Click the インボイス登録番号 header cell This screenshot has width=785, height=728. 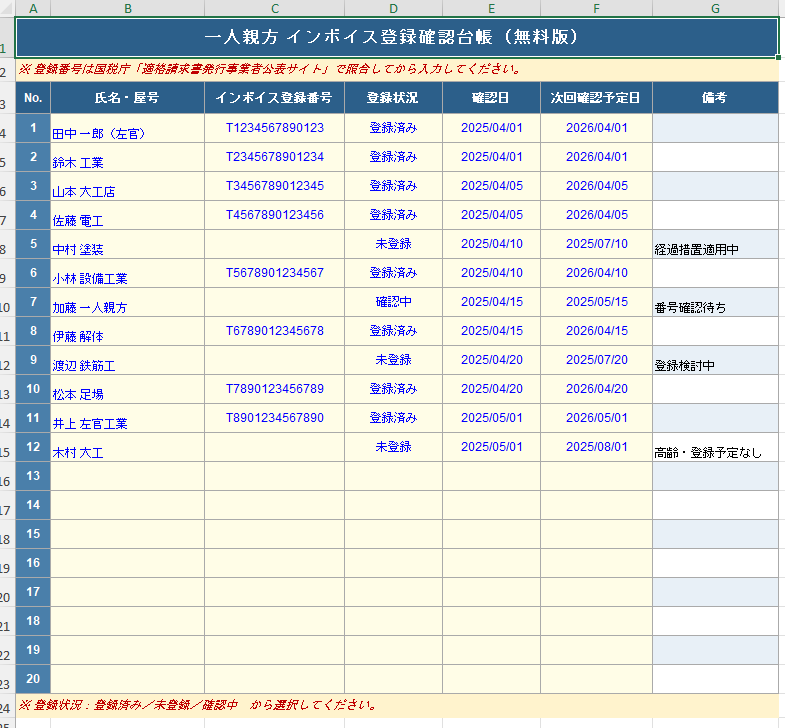[x=274, y=98]
